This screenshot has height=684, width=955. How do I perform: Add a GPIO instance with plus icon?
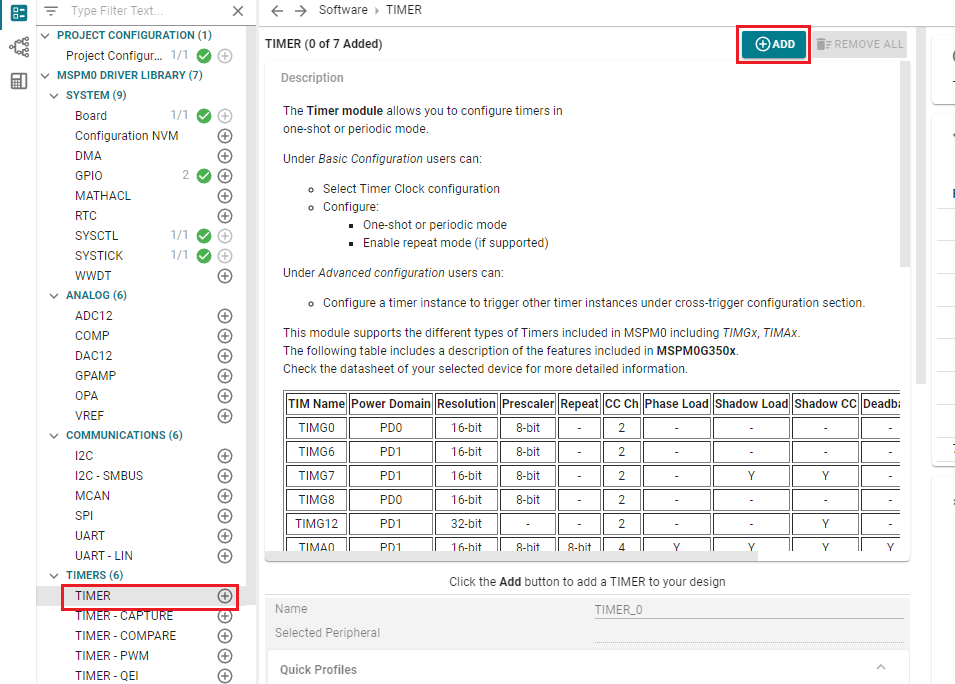(225, 176)
